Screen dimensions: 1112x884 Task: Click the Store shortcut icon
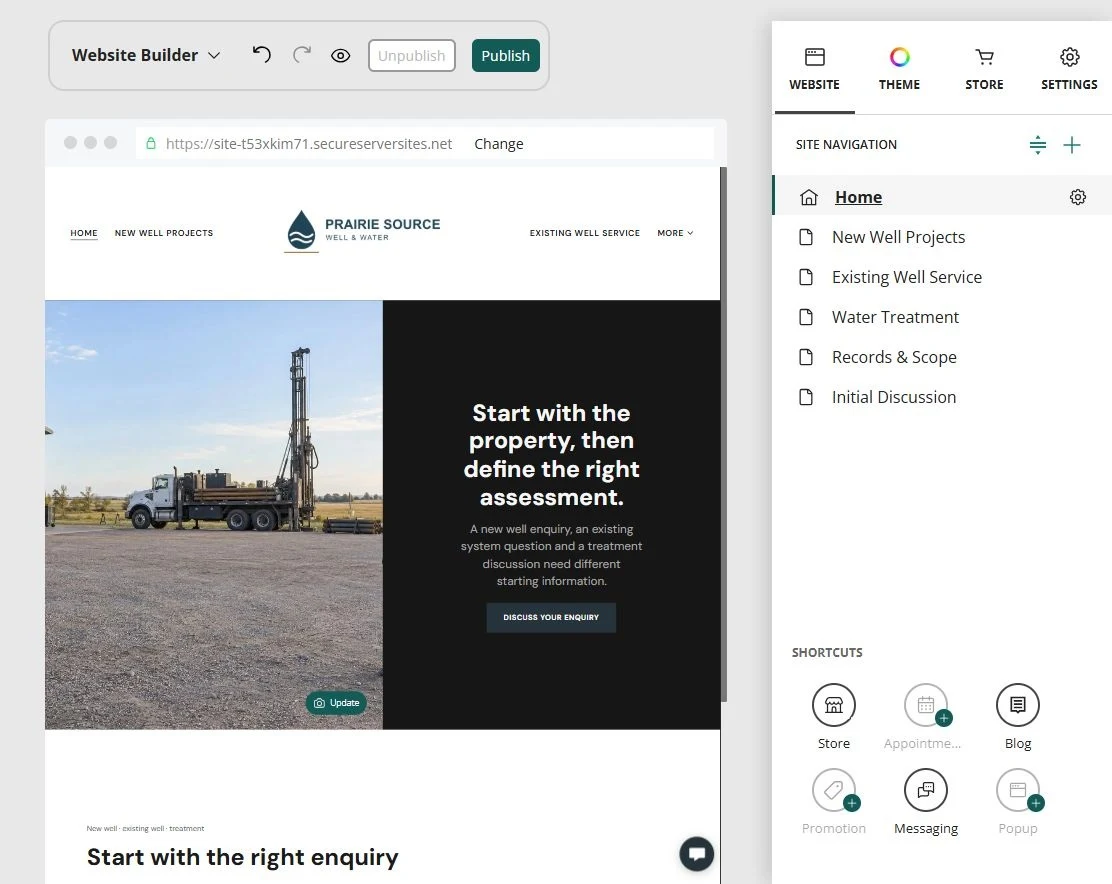[x=833, y=705]
